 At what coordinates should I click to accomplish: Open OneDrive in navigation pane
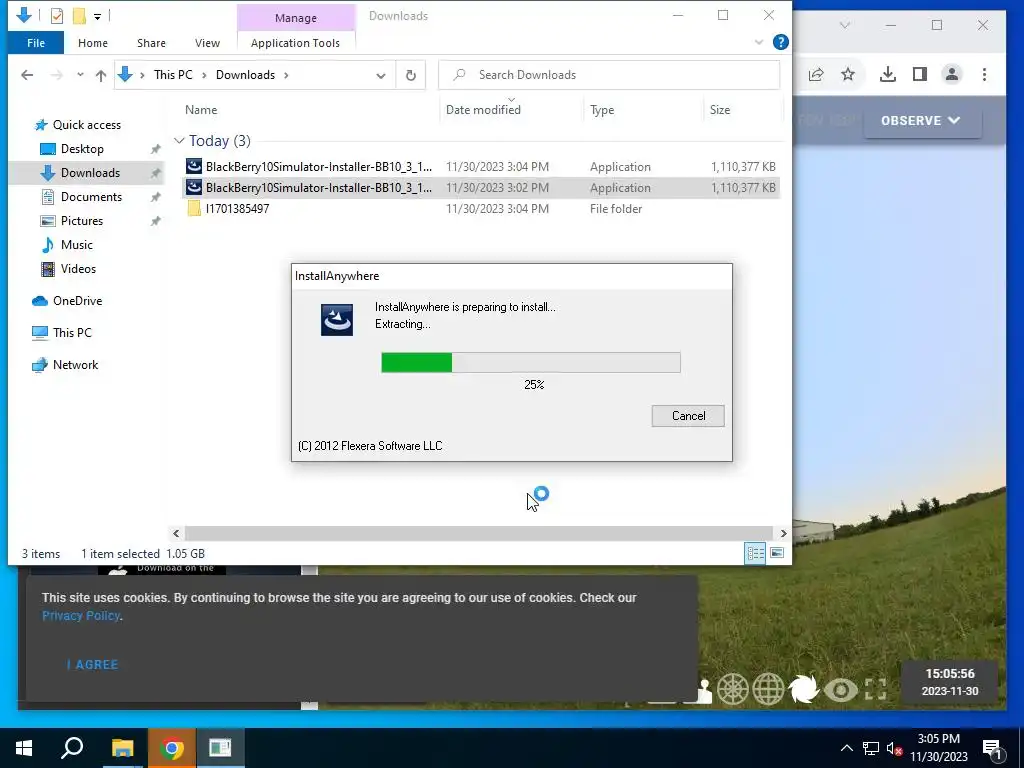(77, 301)
